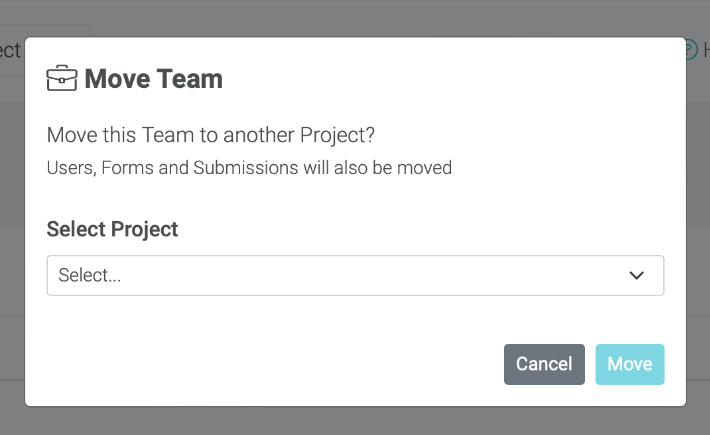Dismiss dialog via dimmed backdrop below it

355,421
